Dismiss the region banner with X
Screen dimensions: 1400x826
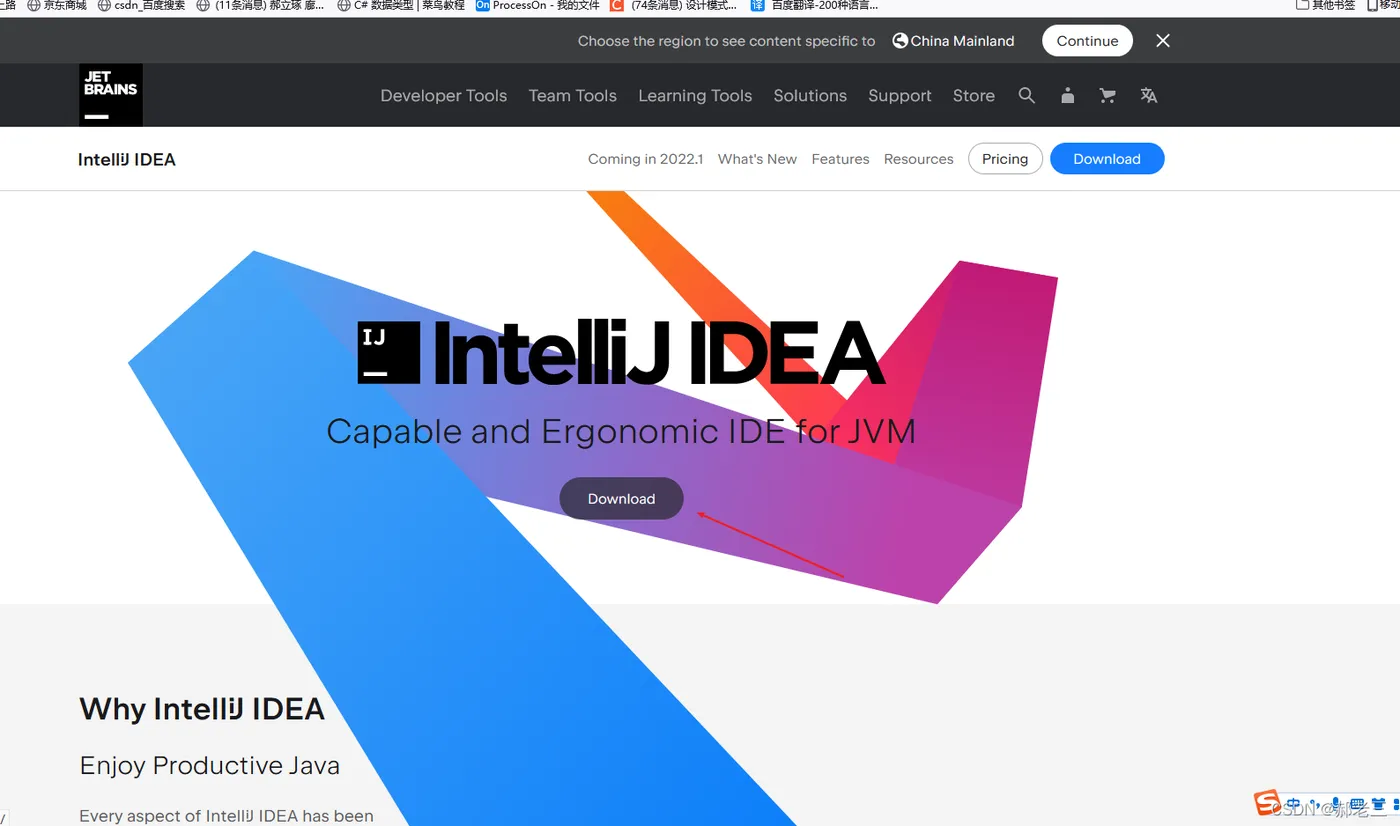point(1163,41)
